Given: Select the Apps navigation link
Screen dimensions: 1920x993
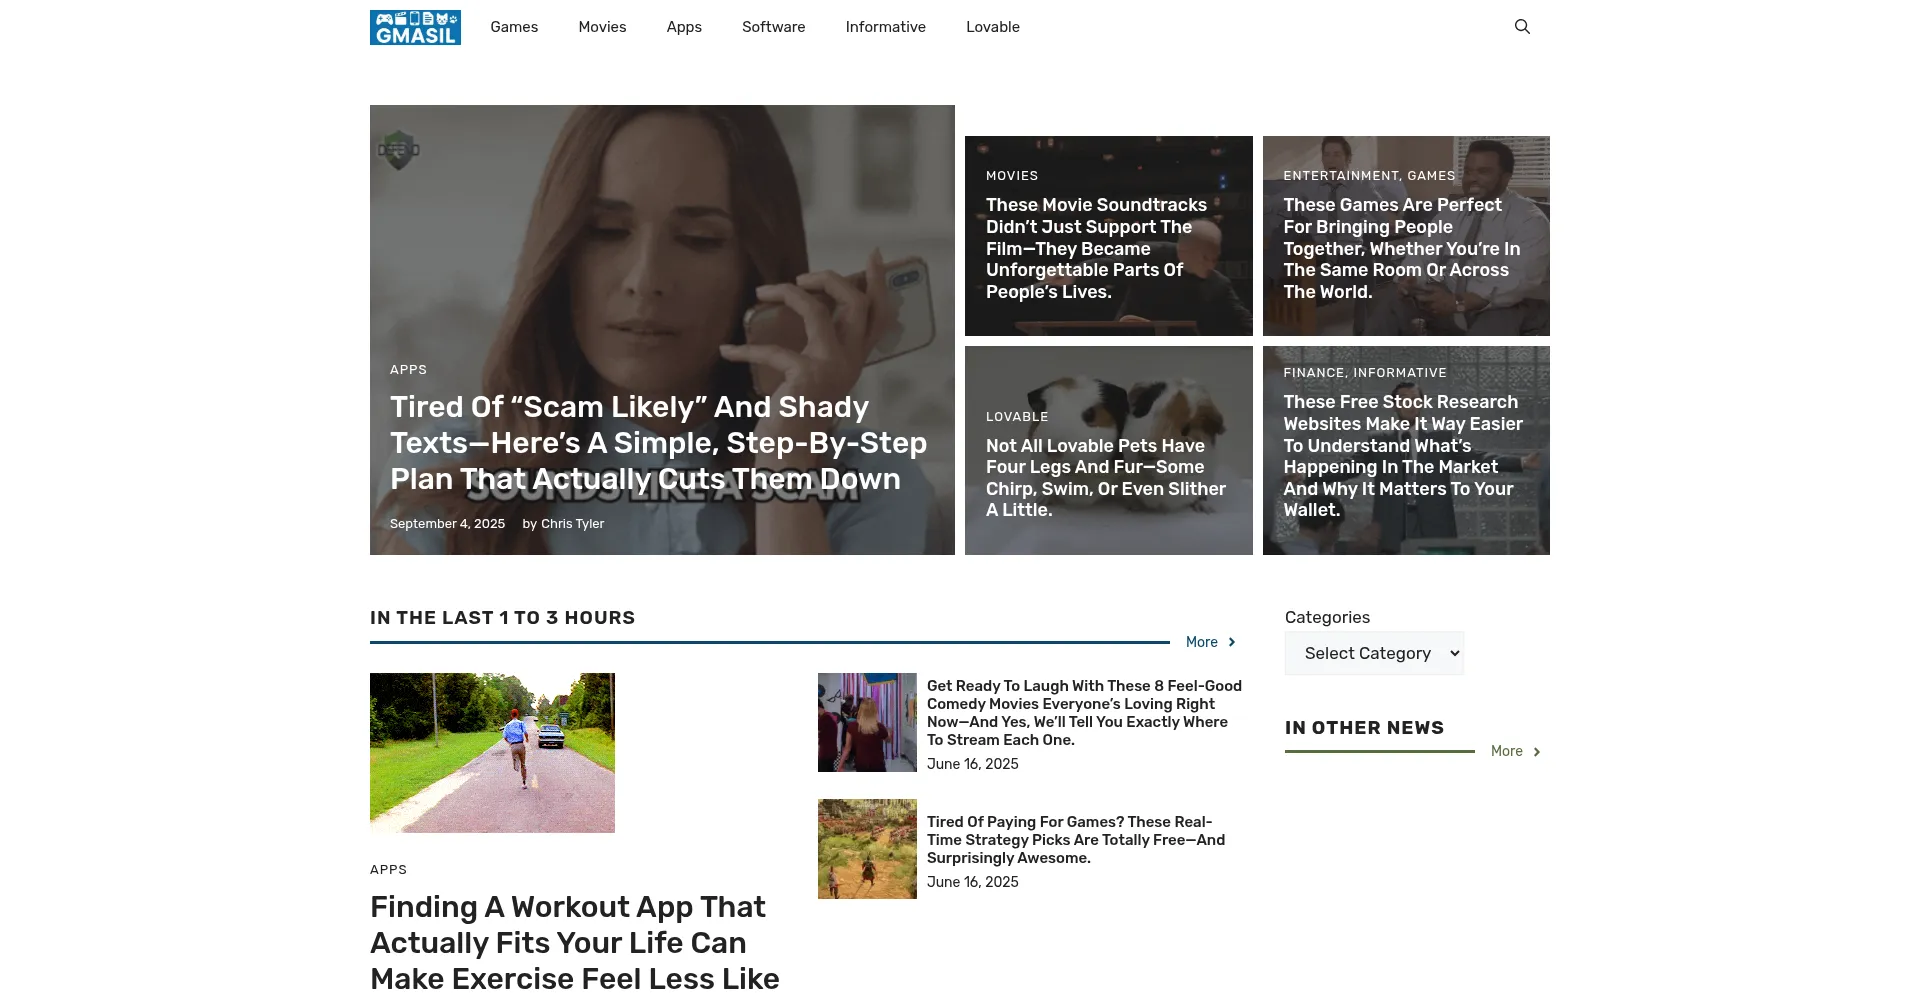Looking at the screenshot, I should point(684,27).
